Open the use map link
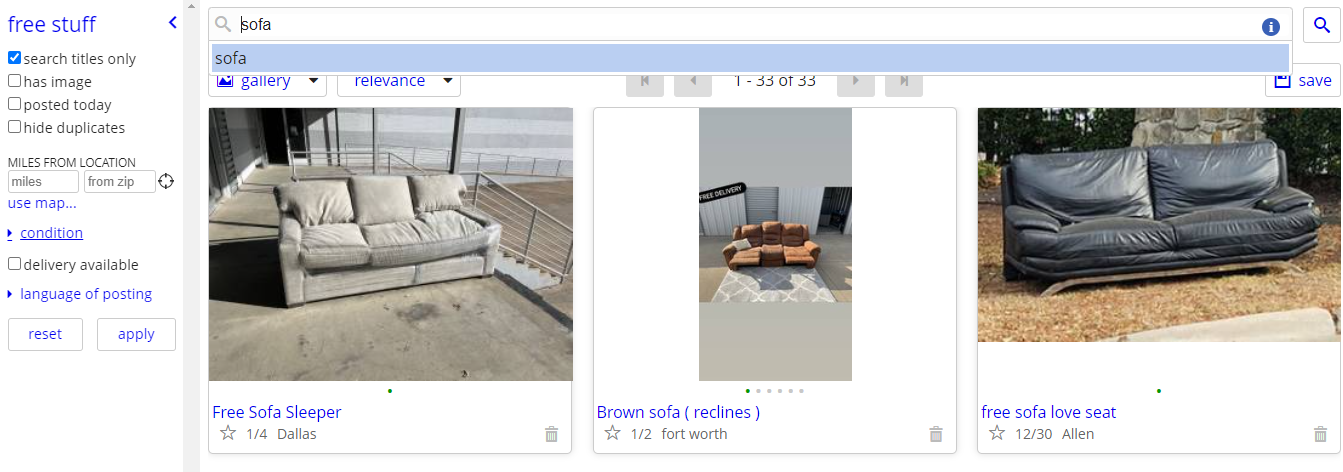Image resolution: width=1343 pixels, height=472 pixels. point(42,203)
